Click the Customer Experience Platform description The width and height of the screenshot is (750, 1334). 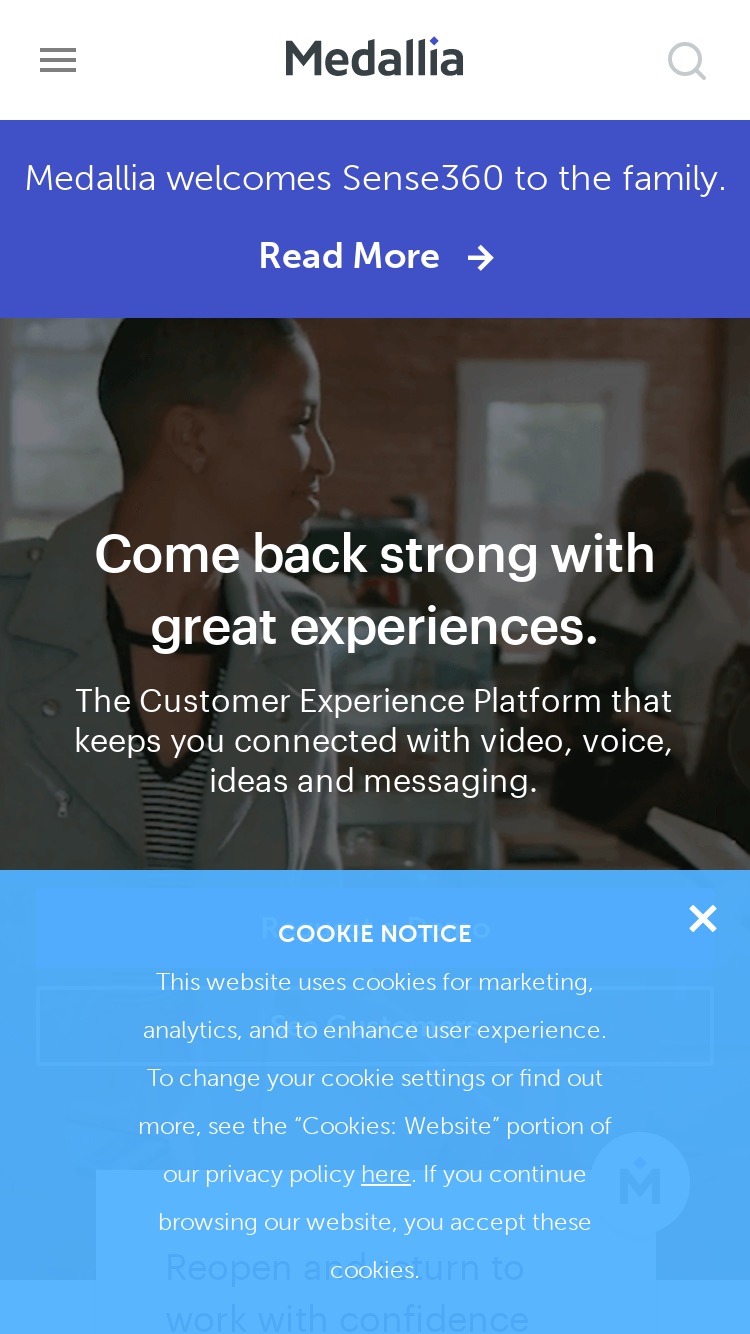(x=374, y=740)
